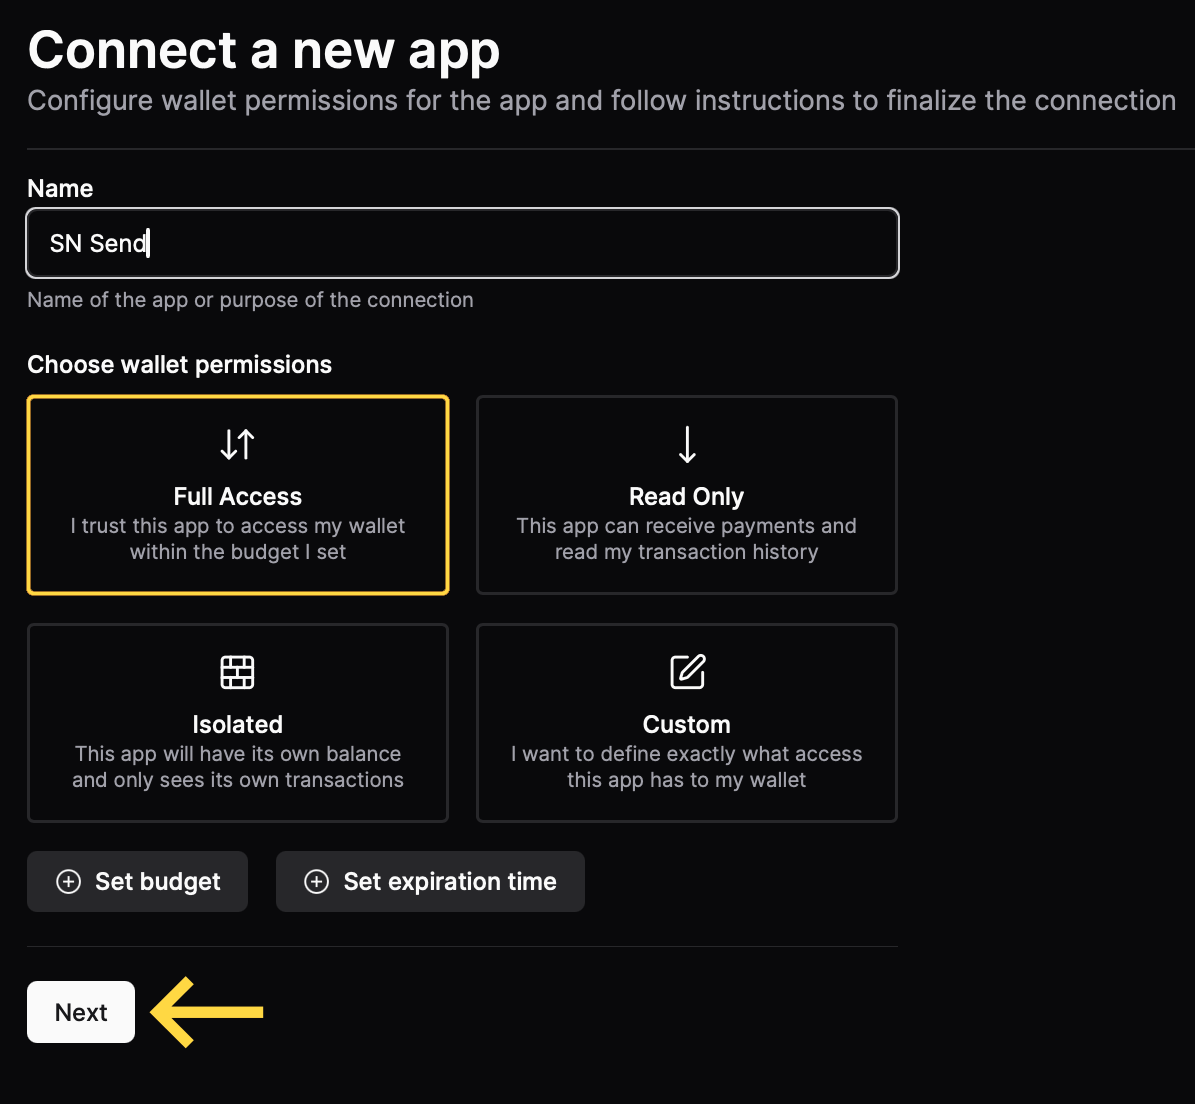Click the plus circle icon in Set expiration time
This screenshot has width=1195, height=1104.
click(x=317, y=881)
